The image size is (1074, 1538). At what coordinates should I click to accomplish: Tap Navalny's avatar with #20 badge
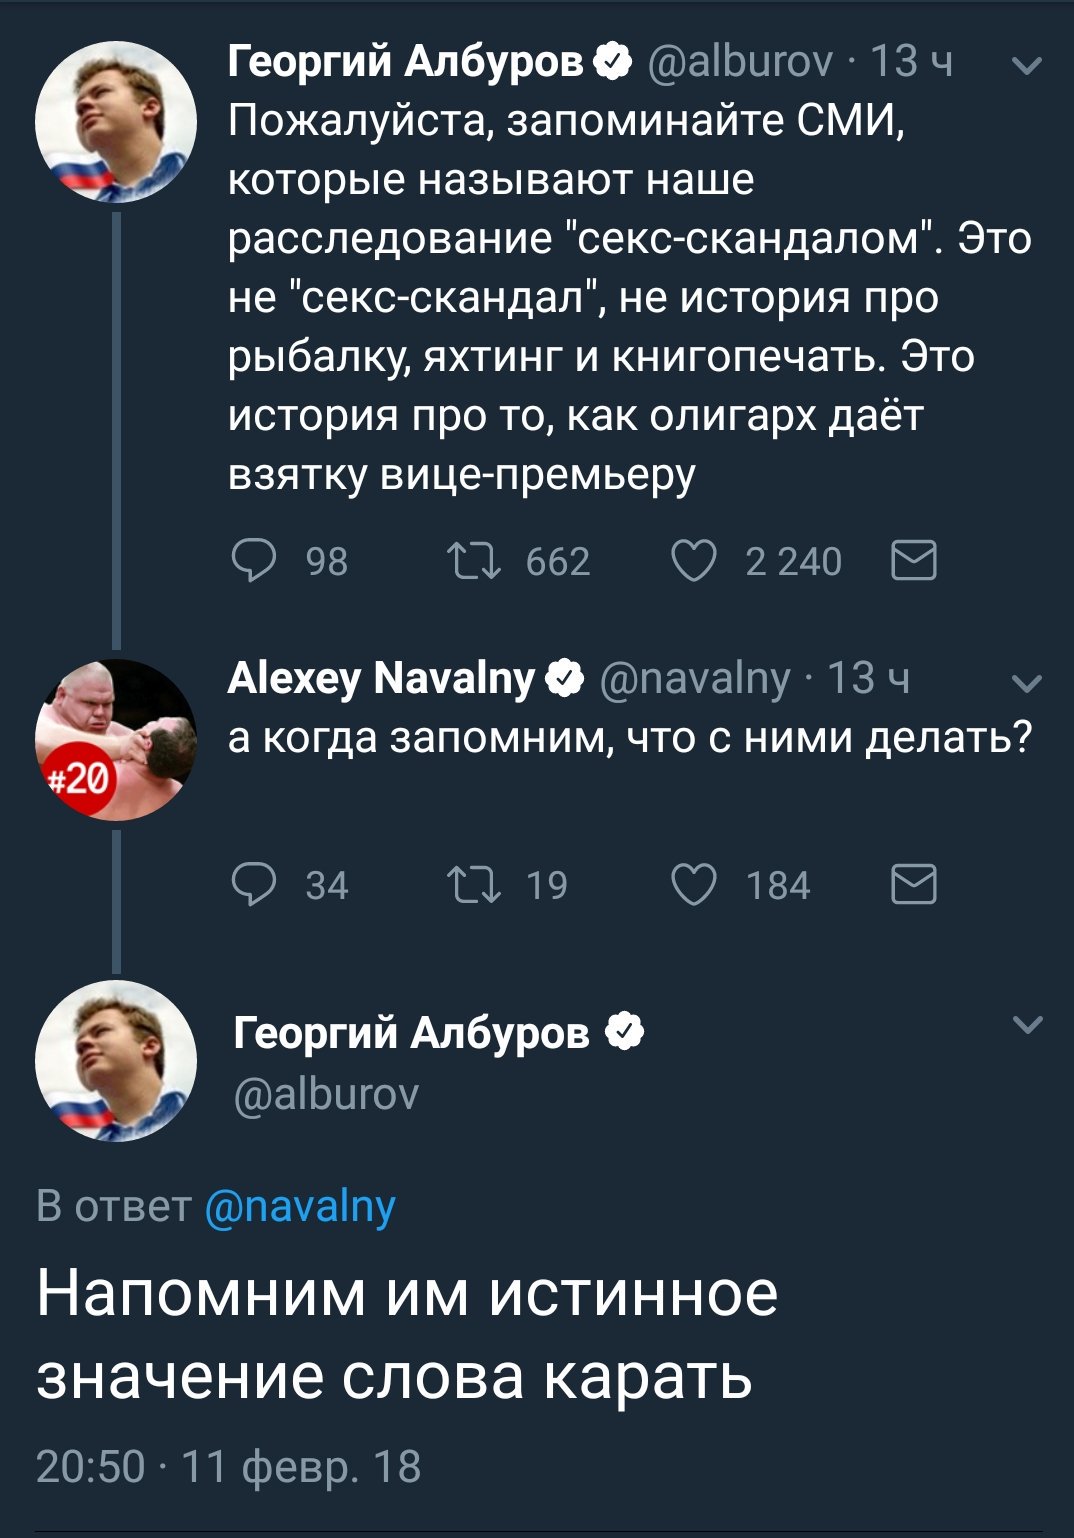pyautogui.click(x=116, y=740)
